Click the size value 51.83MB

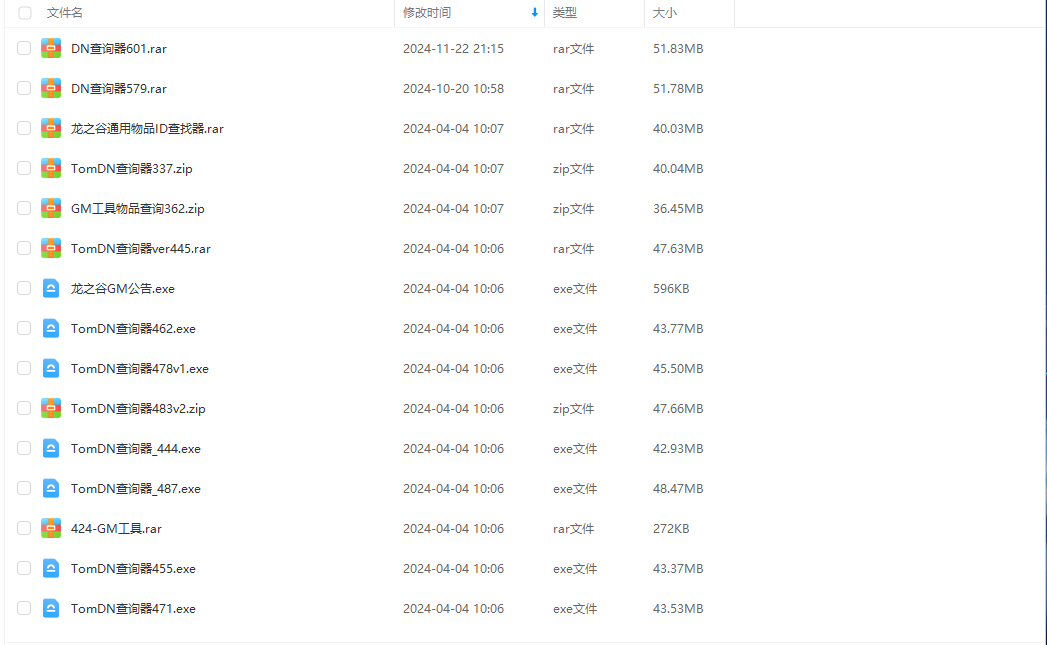click(x=678, y=49)
